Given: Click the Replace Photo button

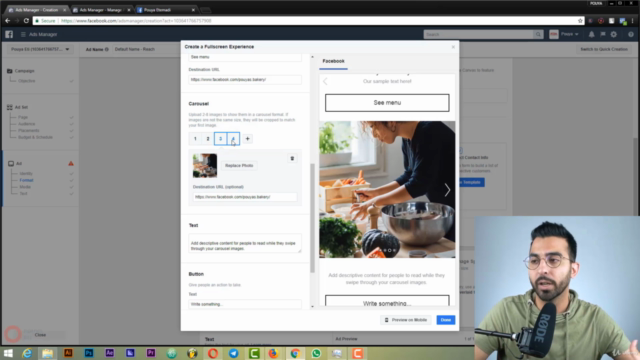Looking at the screenshot, I should (239, 165).
